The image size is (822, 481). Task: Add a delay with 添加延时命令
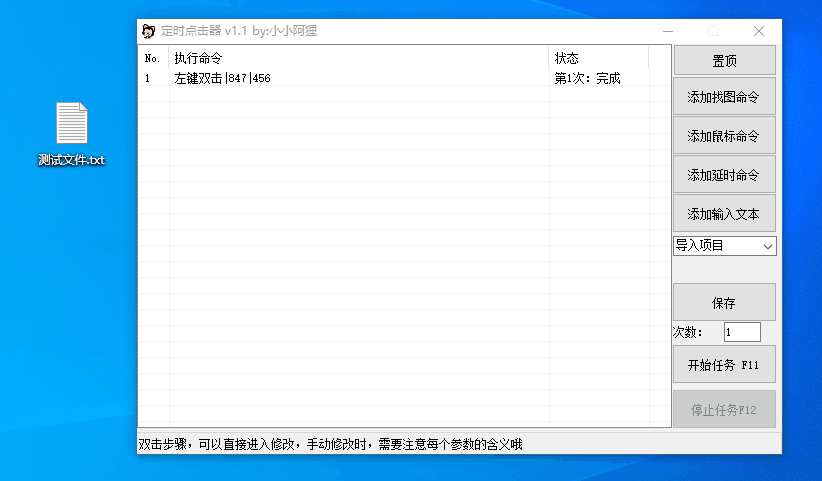pos(724,175)
